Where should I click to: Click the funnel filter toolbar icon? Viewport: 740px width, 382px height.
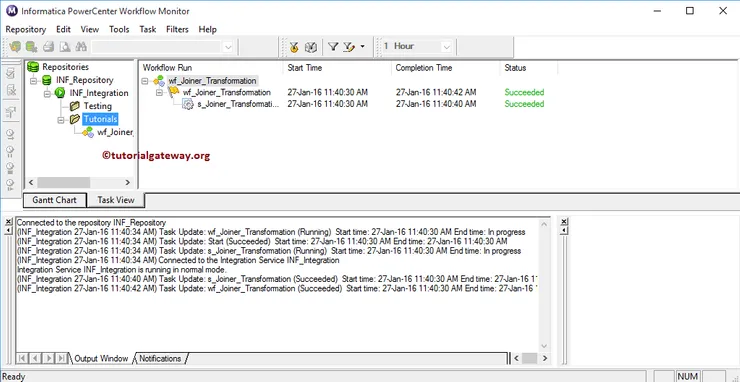coord(333,46)
